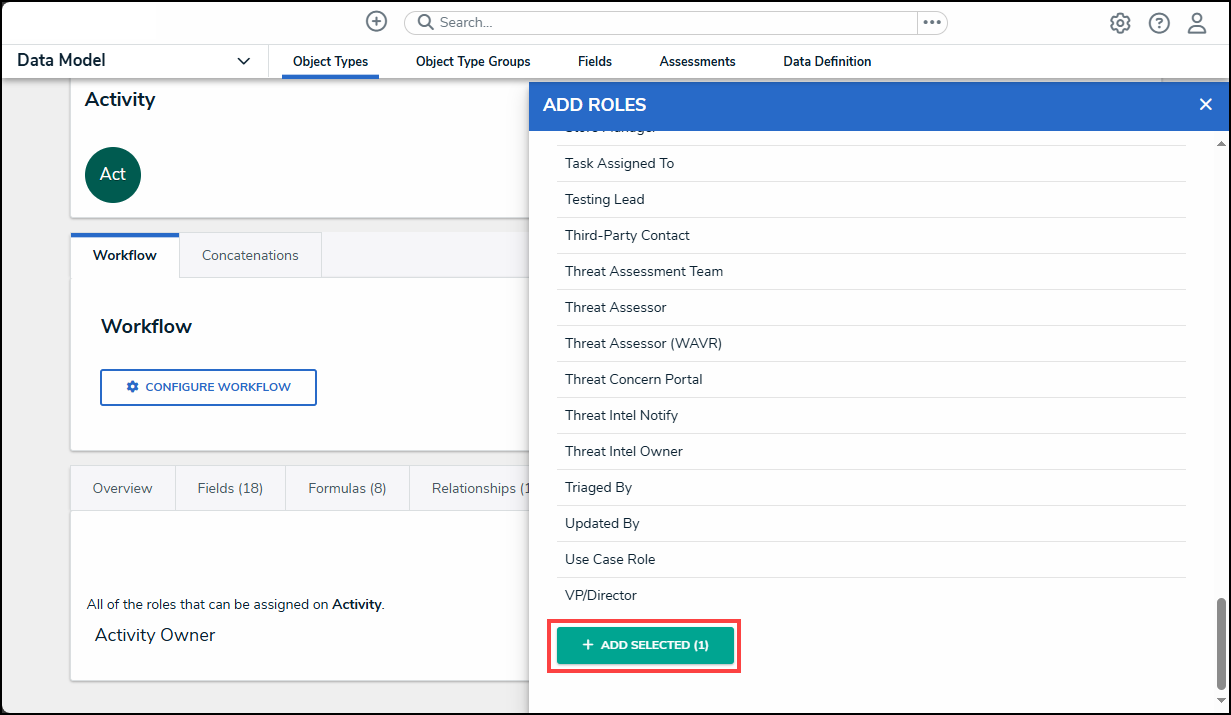This screenshot has width=1231, height=715.
Task: Open the Formulas (8) tab
Action: (347, 488)
